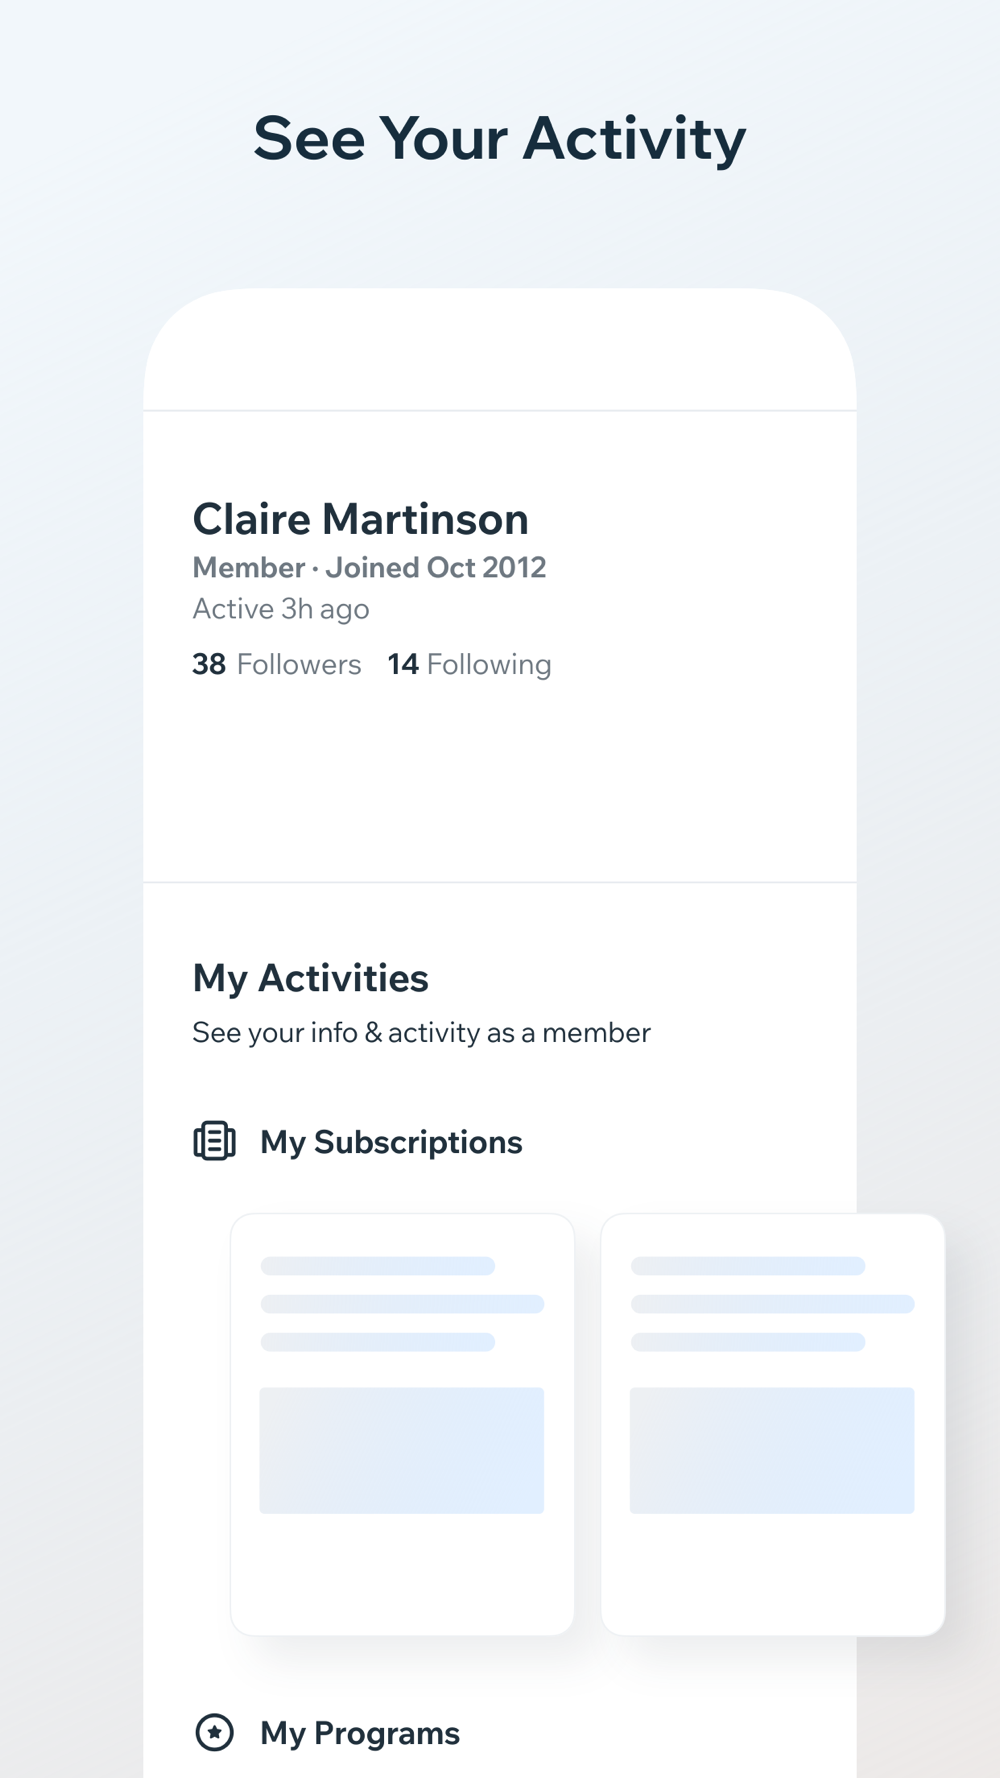Tap the Claire Martinson profile name
This screenshot has width=1000, height=1778.
click(x=360, y=519)
